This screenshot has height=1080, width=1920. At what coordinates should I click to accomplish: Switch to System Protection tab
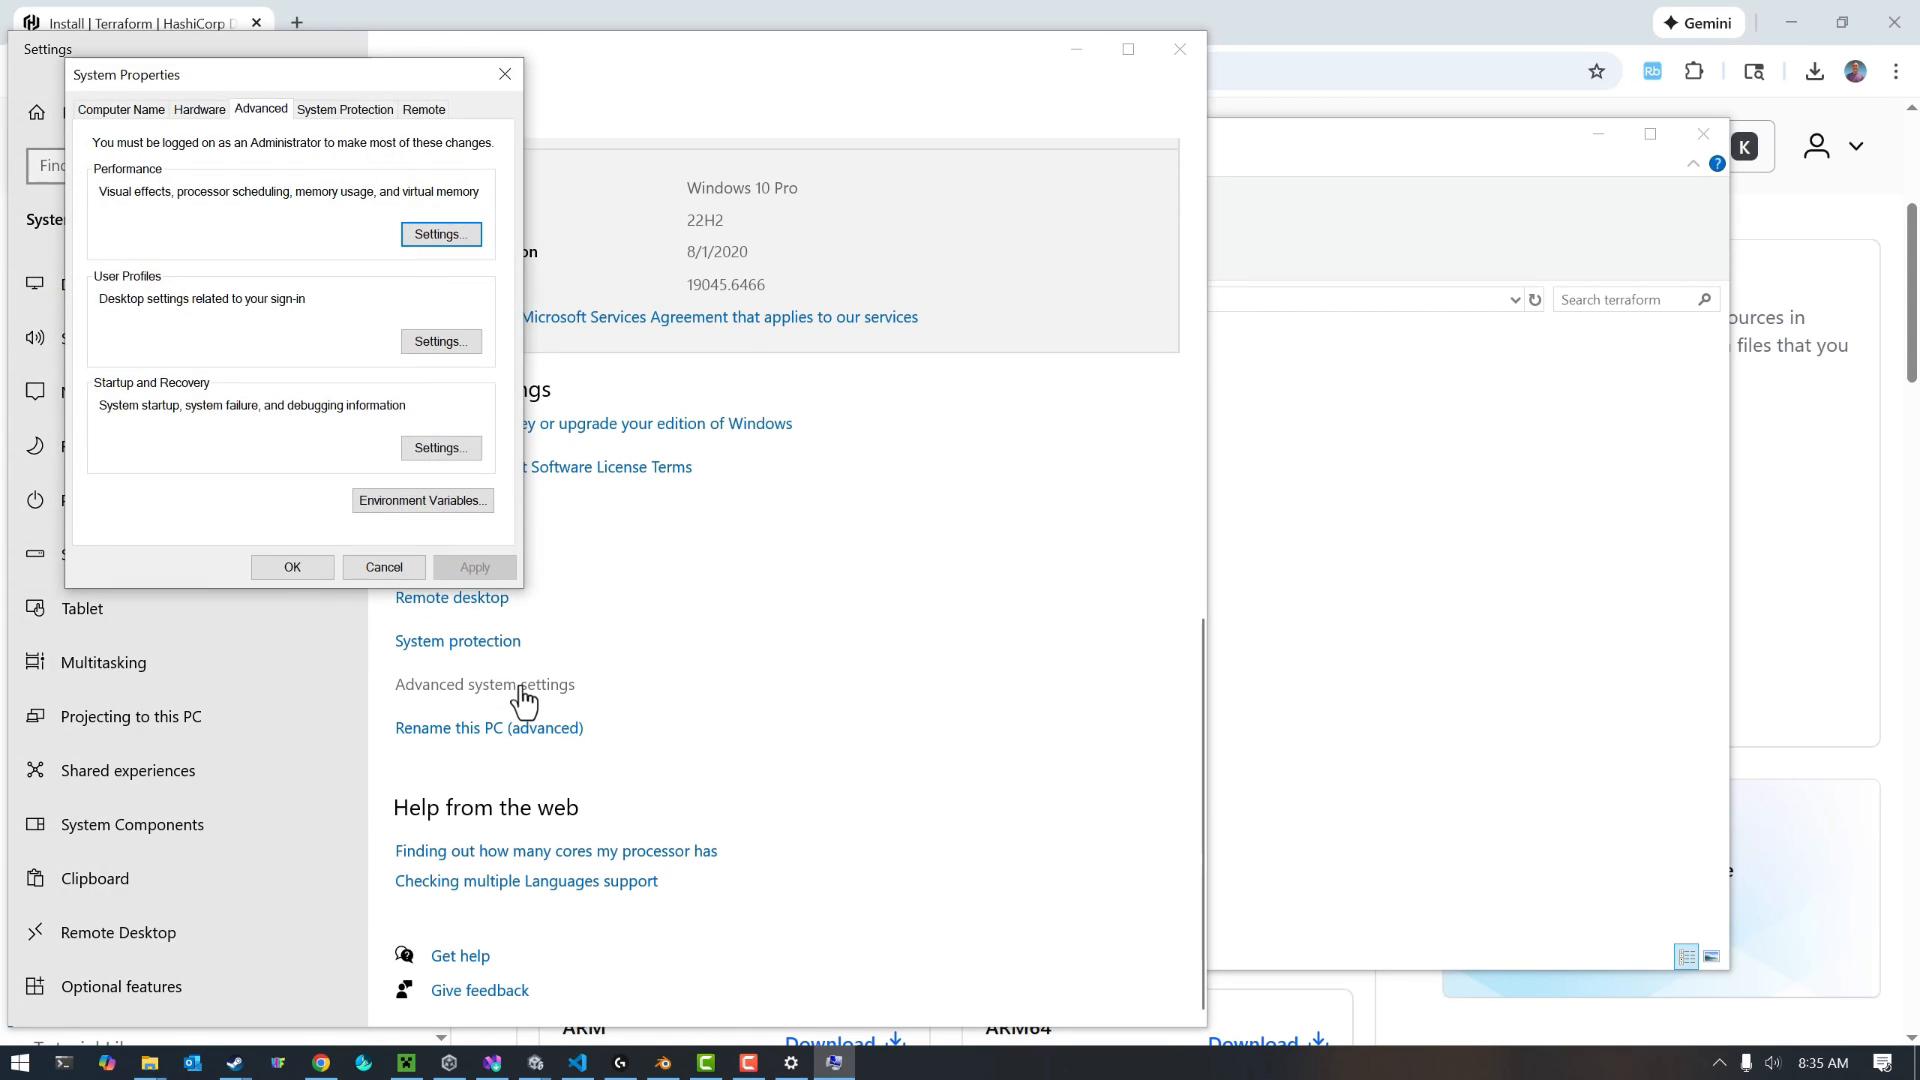[x=345, y=109]
